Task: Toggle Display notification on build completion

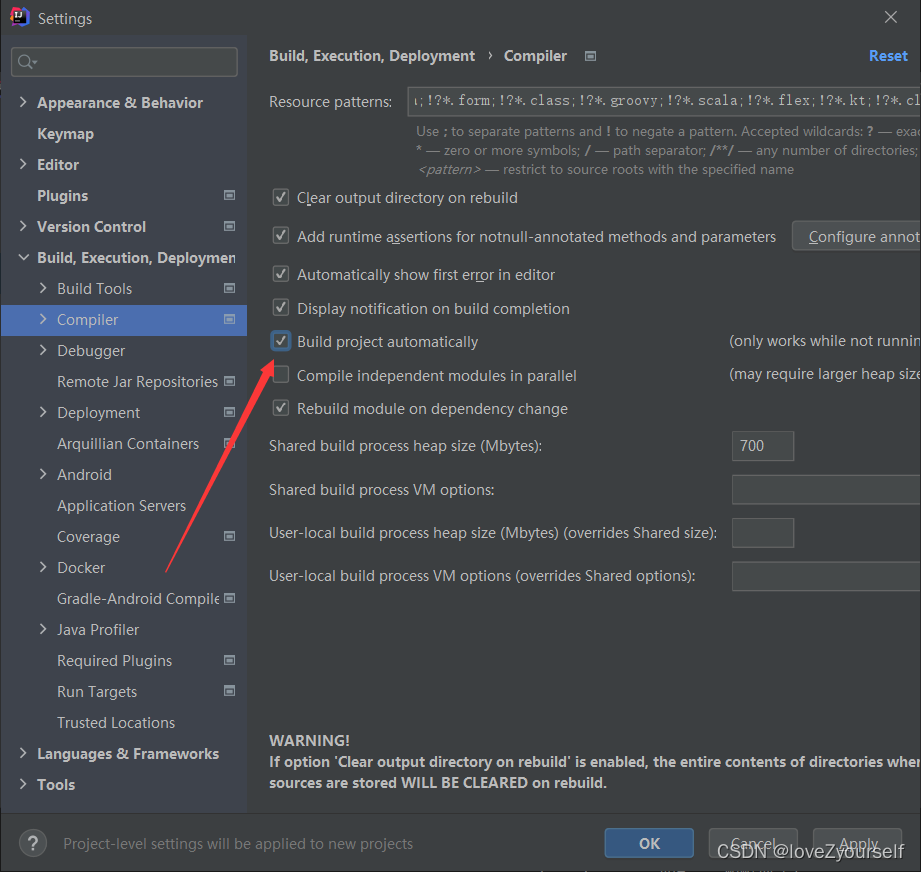Action: click(x=281, y=308)
